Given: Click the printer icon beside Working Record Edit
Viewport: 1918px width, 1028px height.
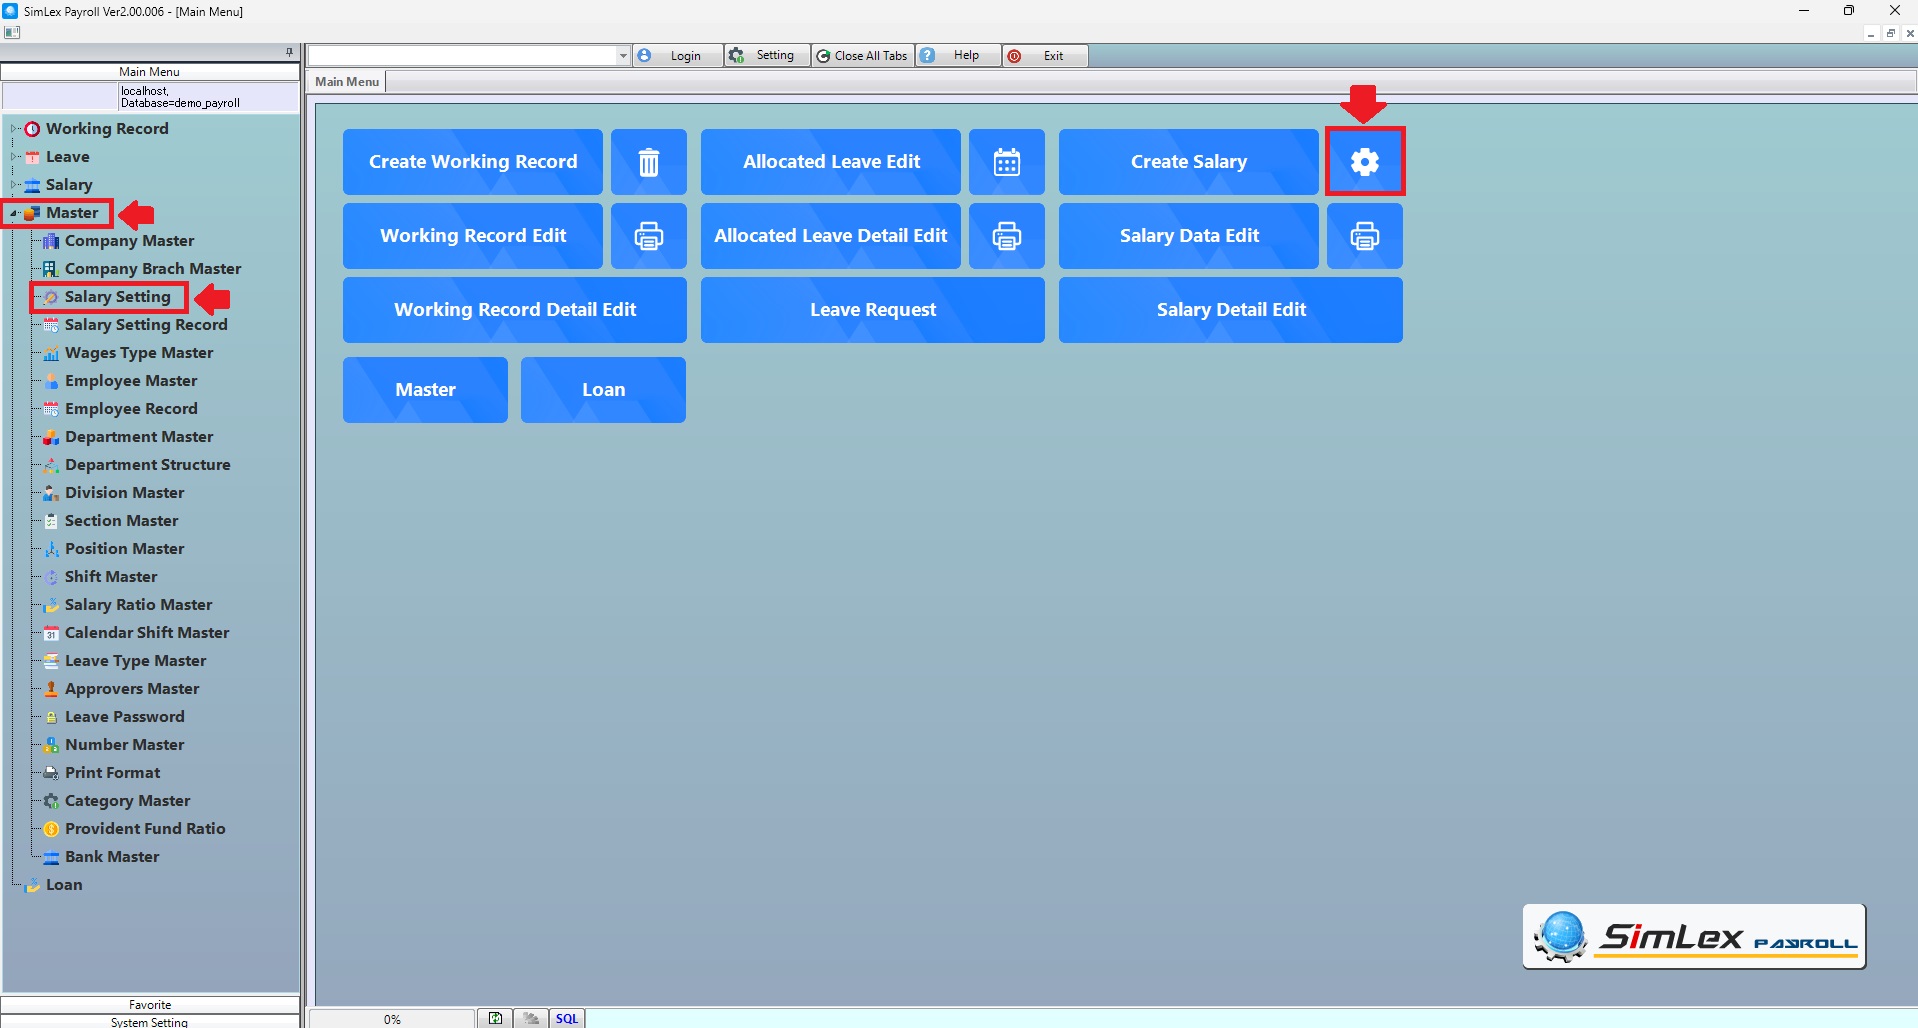Looking at the screenshot, I should 648,236.
